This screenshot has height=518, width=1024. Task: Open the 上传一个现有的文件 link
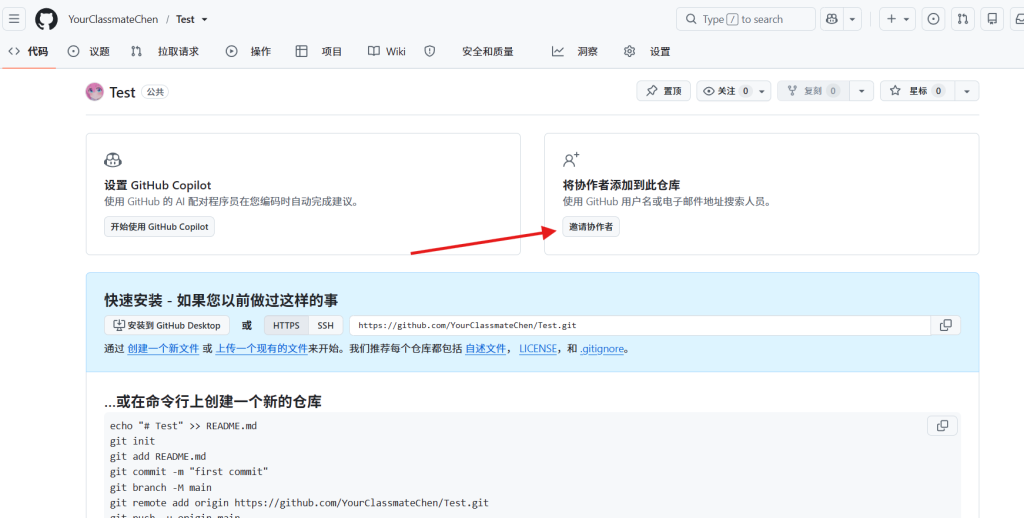pyautogui.click(x=262, y=349)
